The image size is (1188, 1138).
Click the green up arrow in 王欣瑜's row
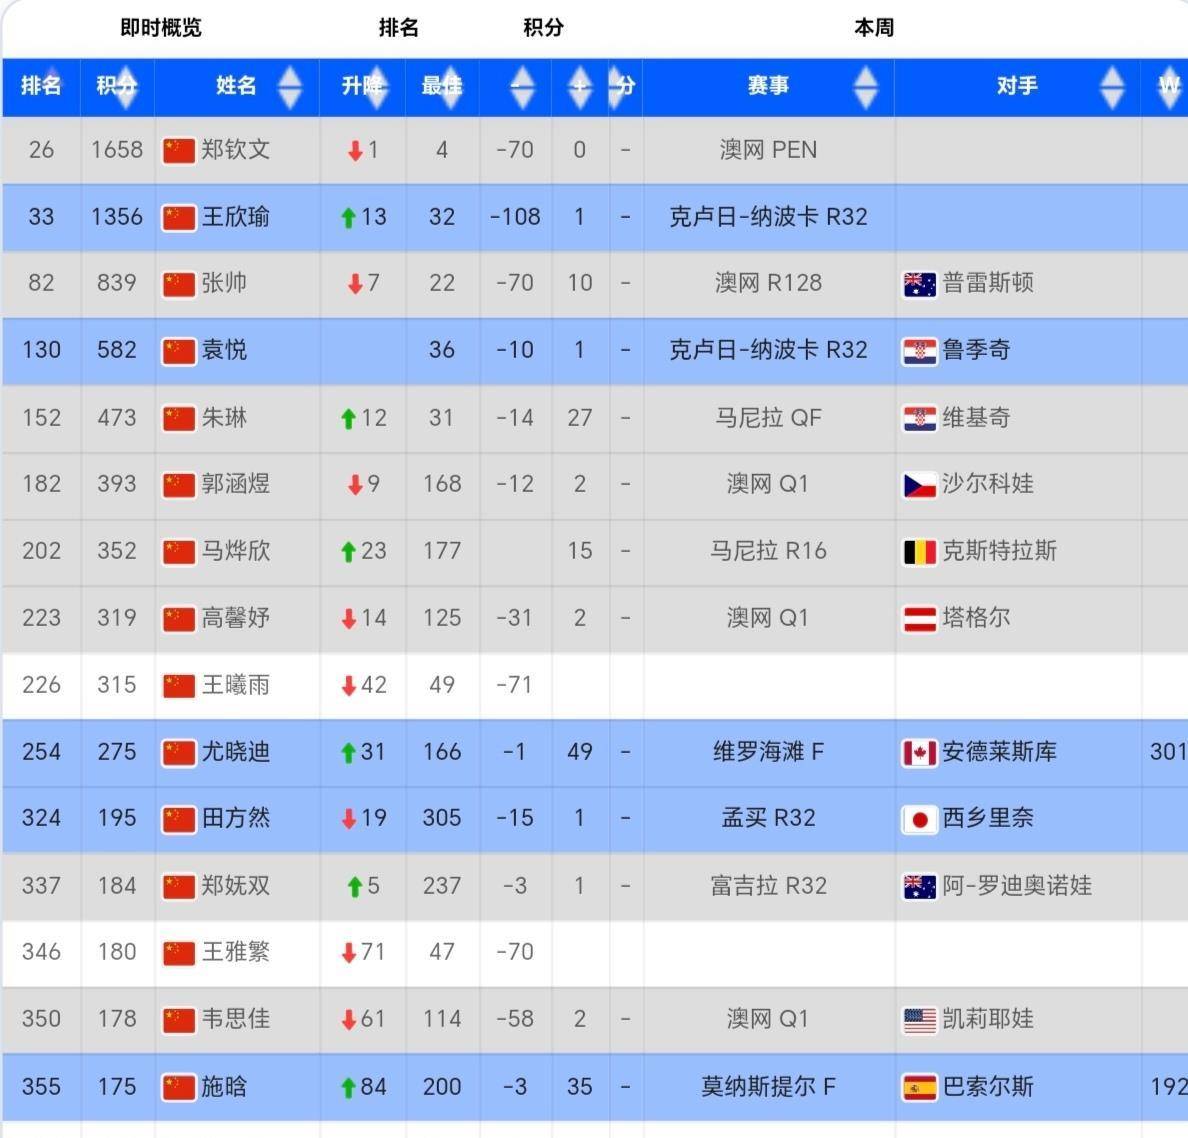point(348,218)
